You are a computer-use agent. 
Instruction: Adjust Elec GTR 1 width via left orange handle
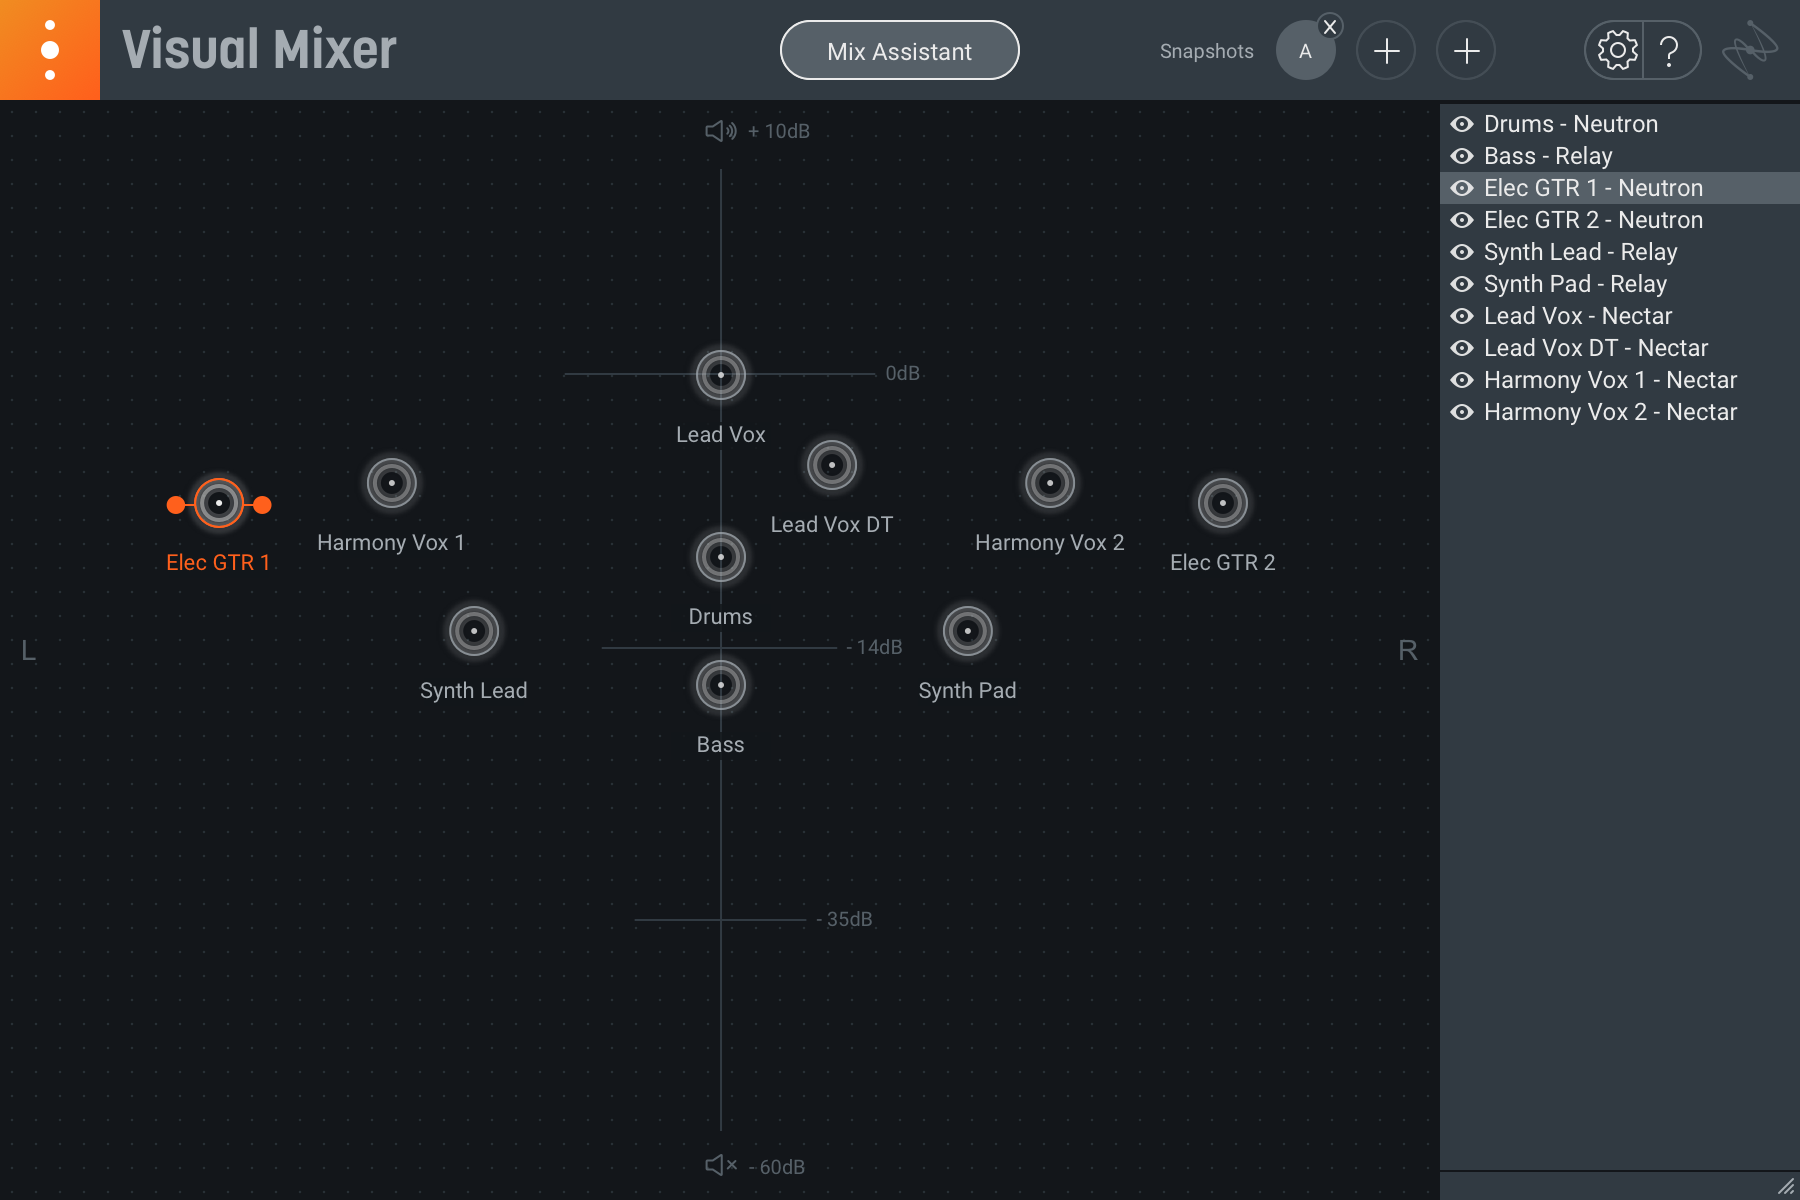(x=174, y=504)
